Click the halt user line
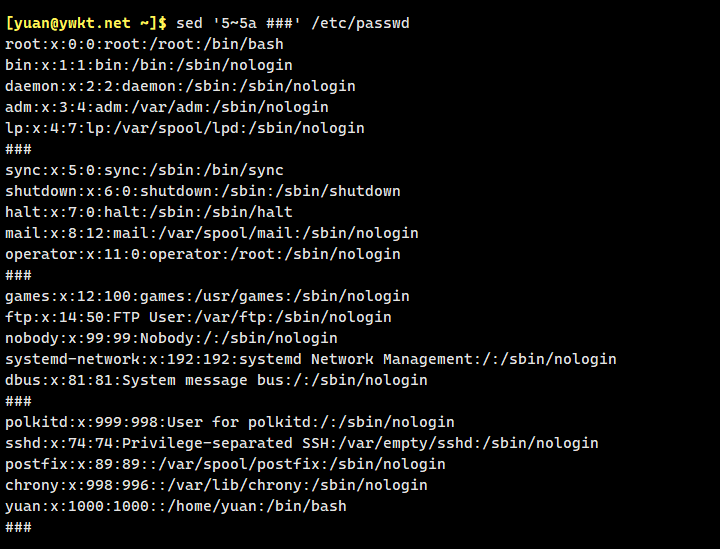This screenshot has width=720, height=549. (149, 212)
